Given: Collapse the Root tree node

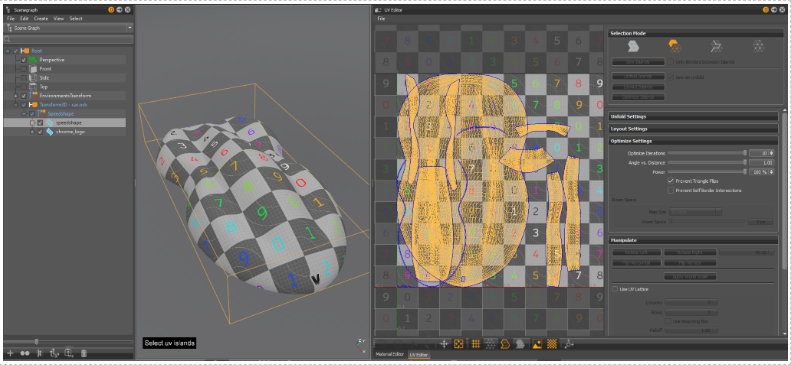Looking at the screenshot, I should 8,51.
